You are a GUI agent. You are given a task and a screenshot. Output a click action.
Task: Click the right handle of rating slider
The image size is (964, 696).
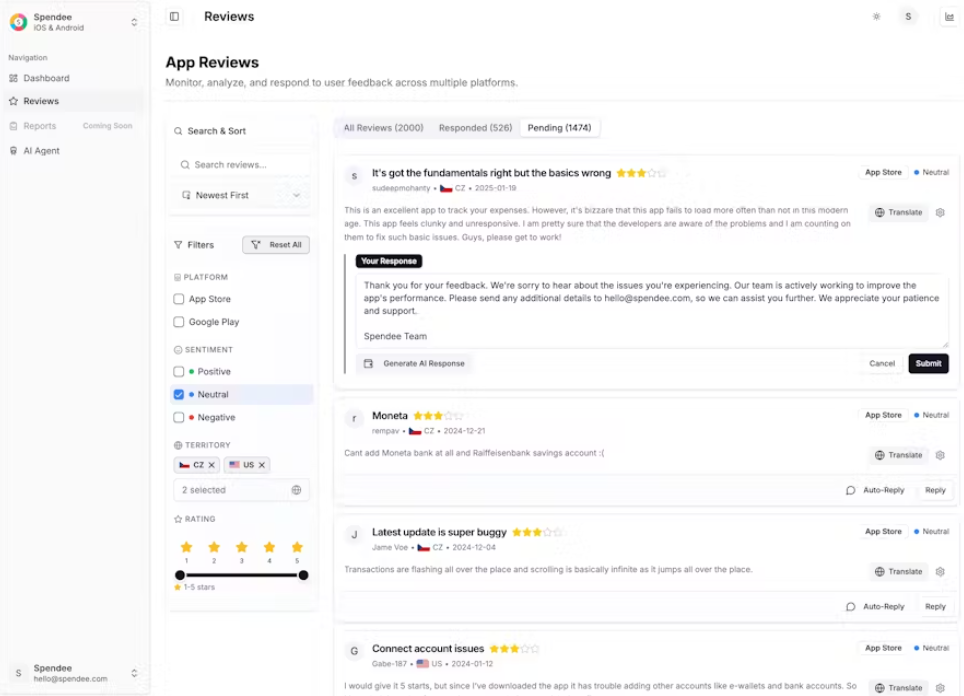pyautogui.click(x=303, y=575)
